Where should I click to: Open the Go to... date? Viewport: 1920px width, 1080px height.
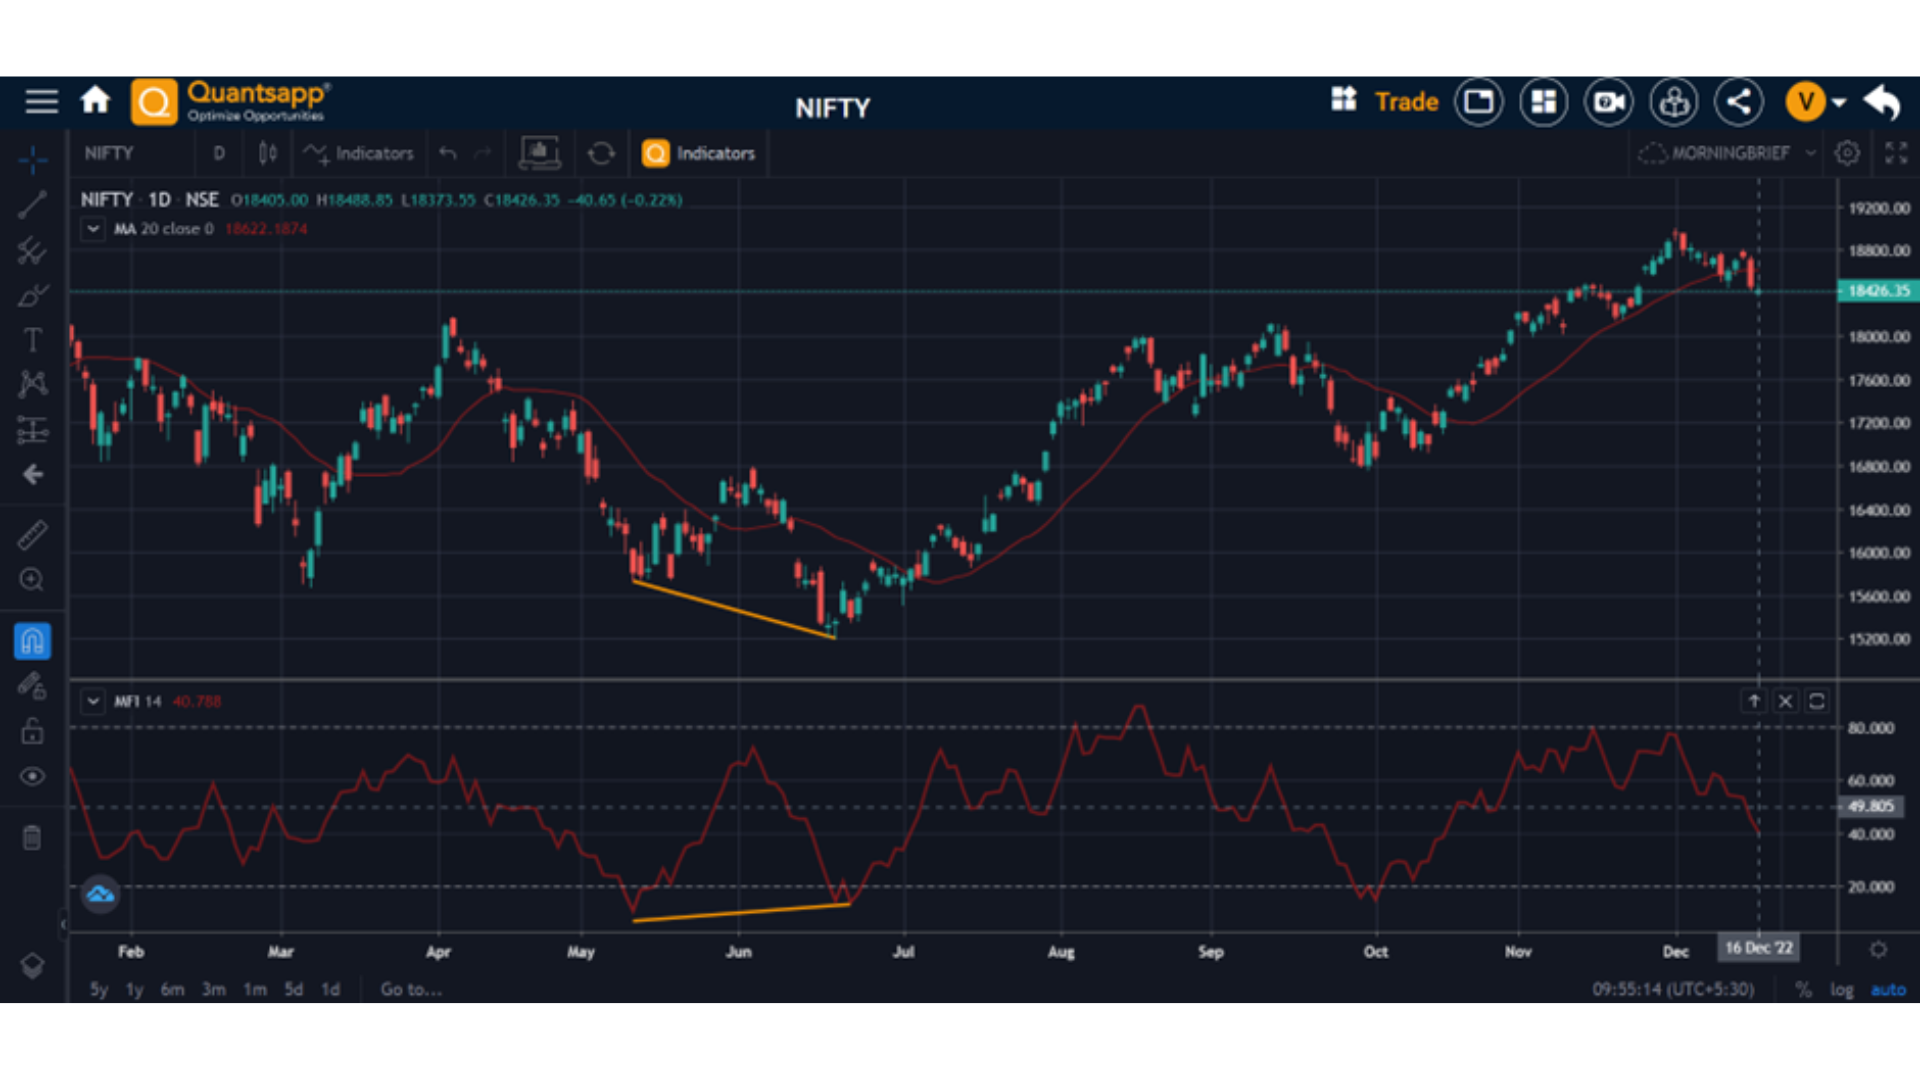point(410,989)
